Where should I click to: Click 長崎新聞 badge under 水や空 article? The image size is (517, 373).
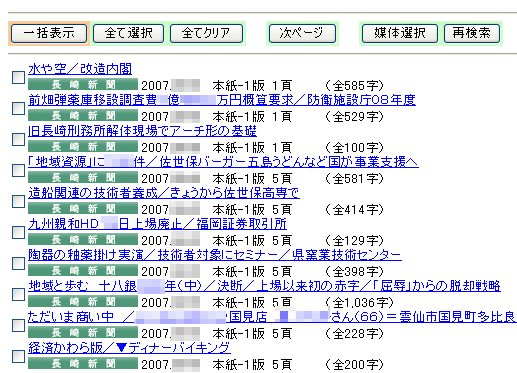click(x=83, y=85)
